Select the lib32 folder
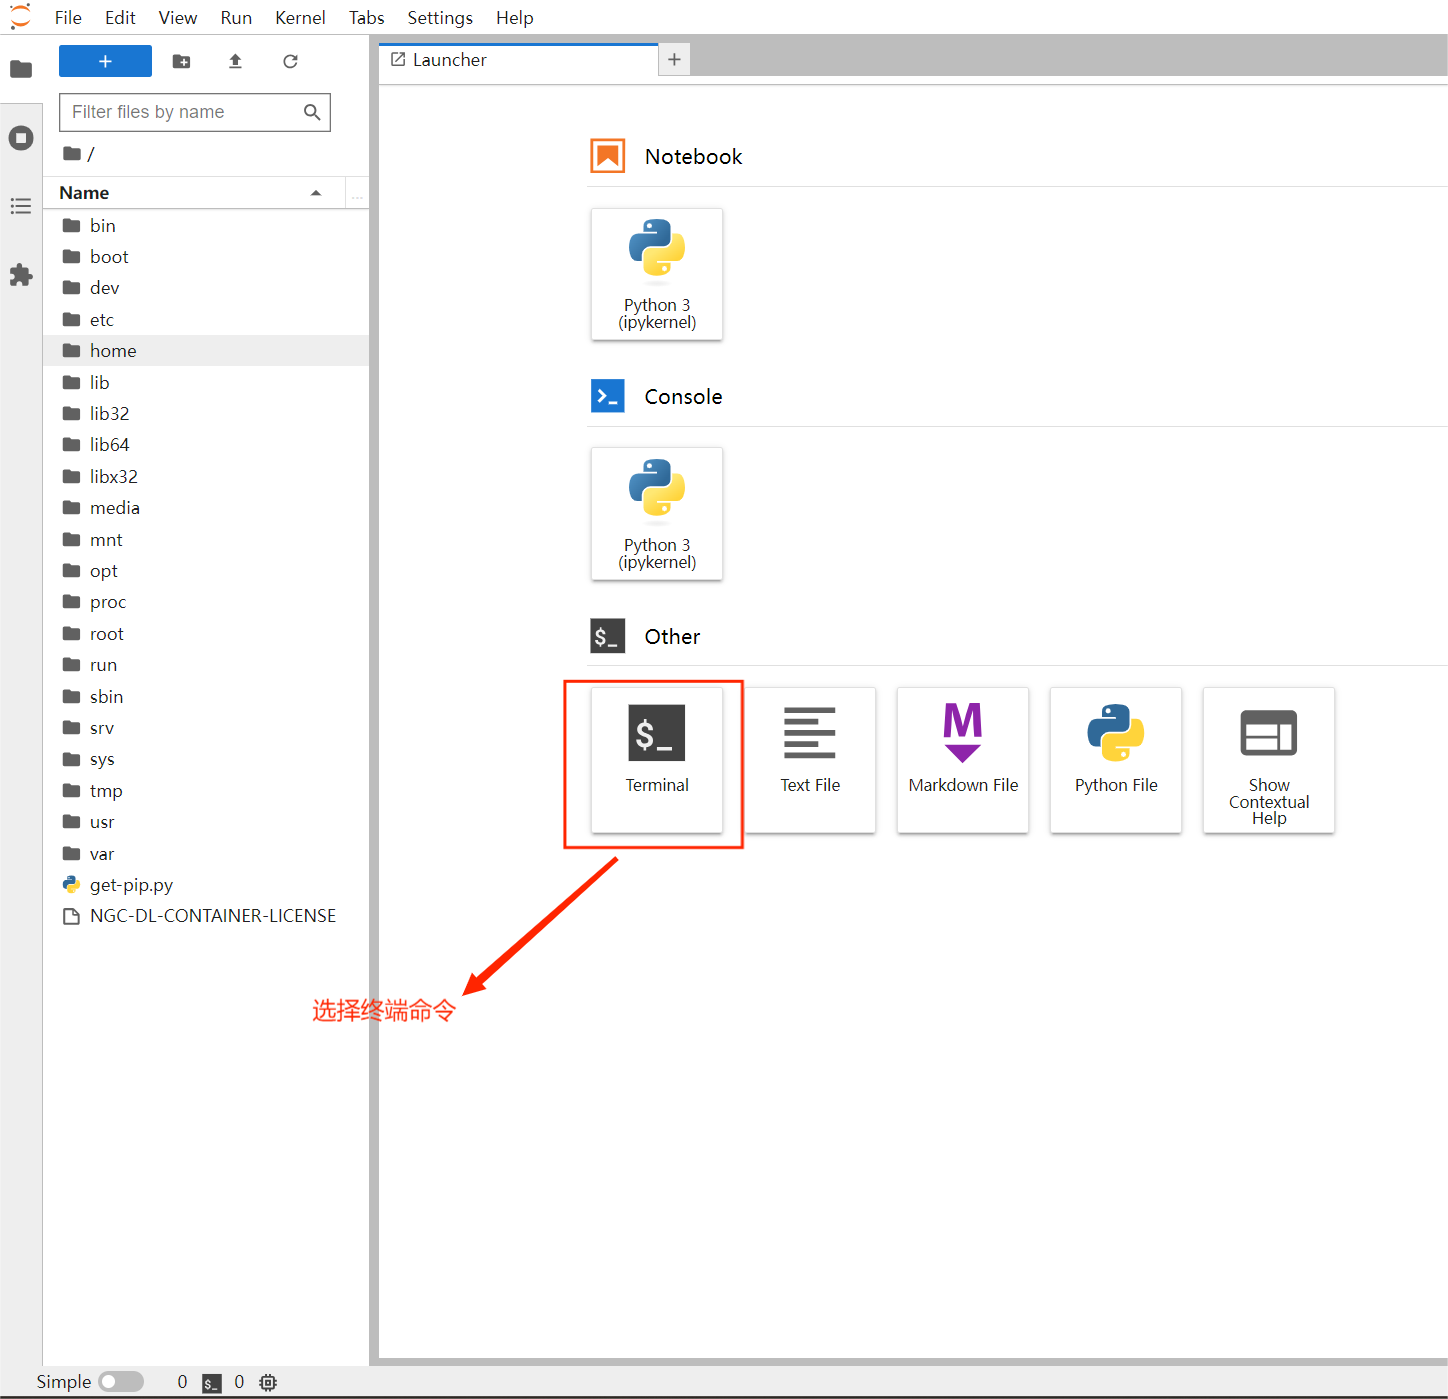Screen dimensions: 1448x1399 click(x=206, y=414)
